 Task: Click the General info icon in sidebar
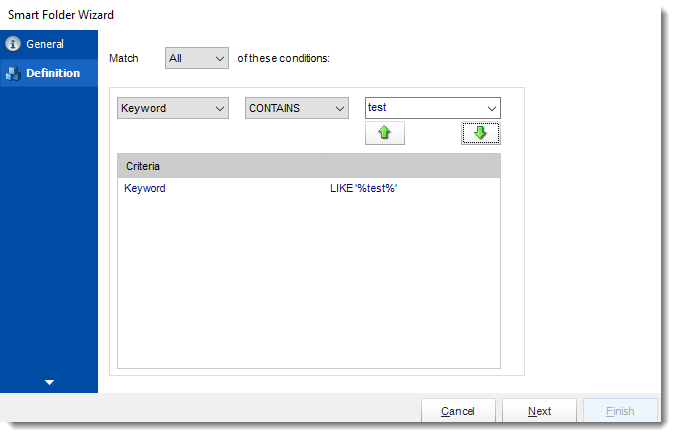pos(13,44)
